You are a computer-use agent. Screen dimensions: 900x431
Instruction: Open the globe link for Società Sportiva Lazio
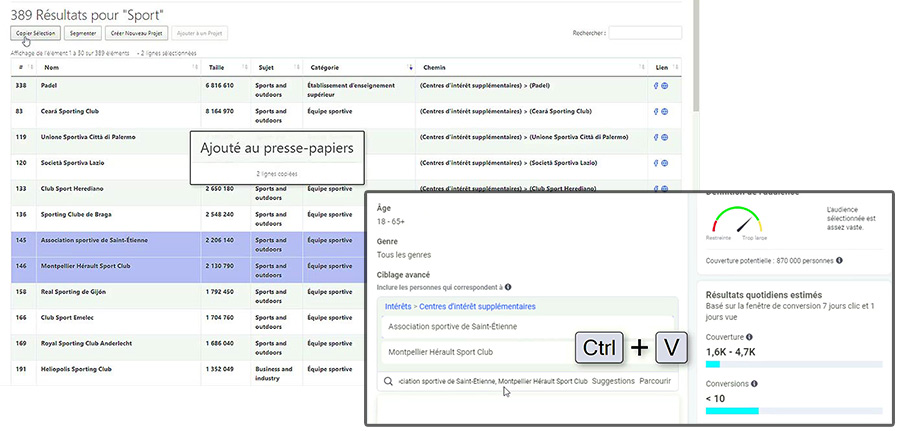[x=664, y=163]
